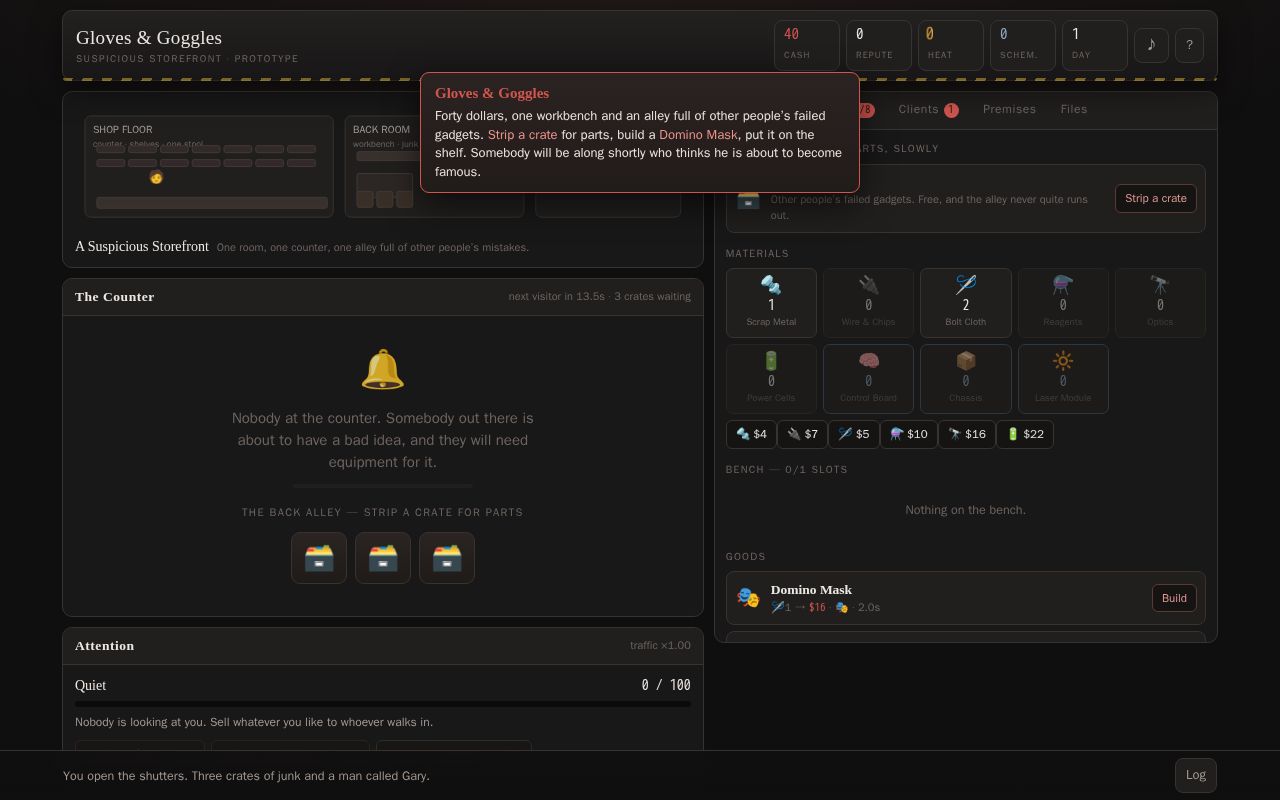Click 'next visitor in 13.5s' counter text
Image resolution: width=1280 pixels, height=800 pixels.
coord(556,296)
